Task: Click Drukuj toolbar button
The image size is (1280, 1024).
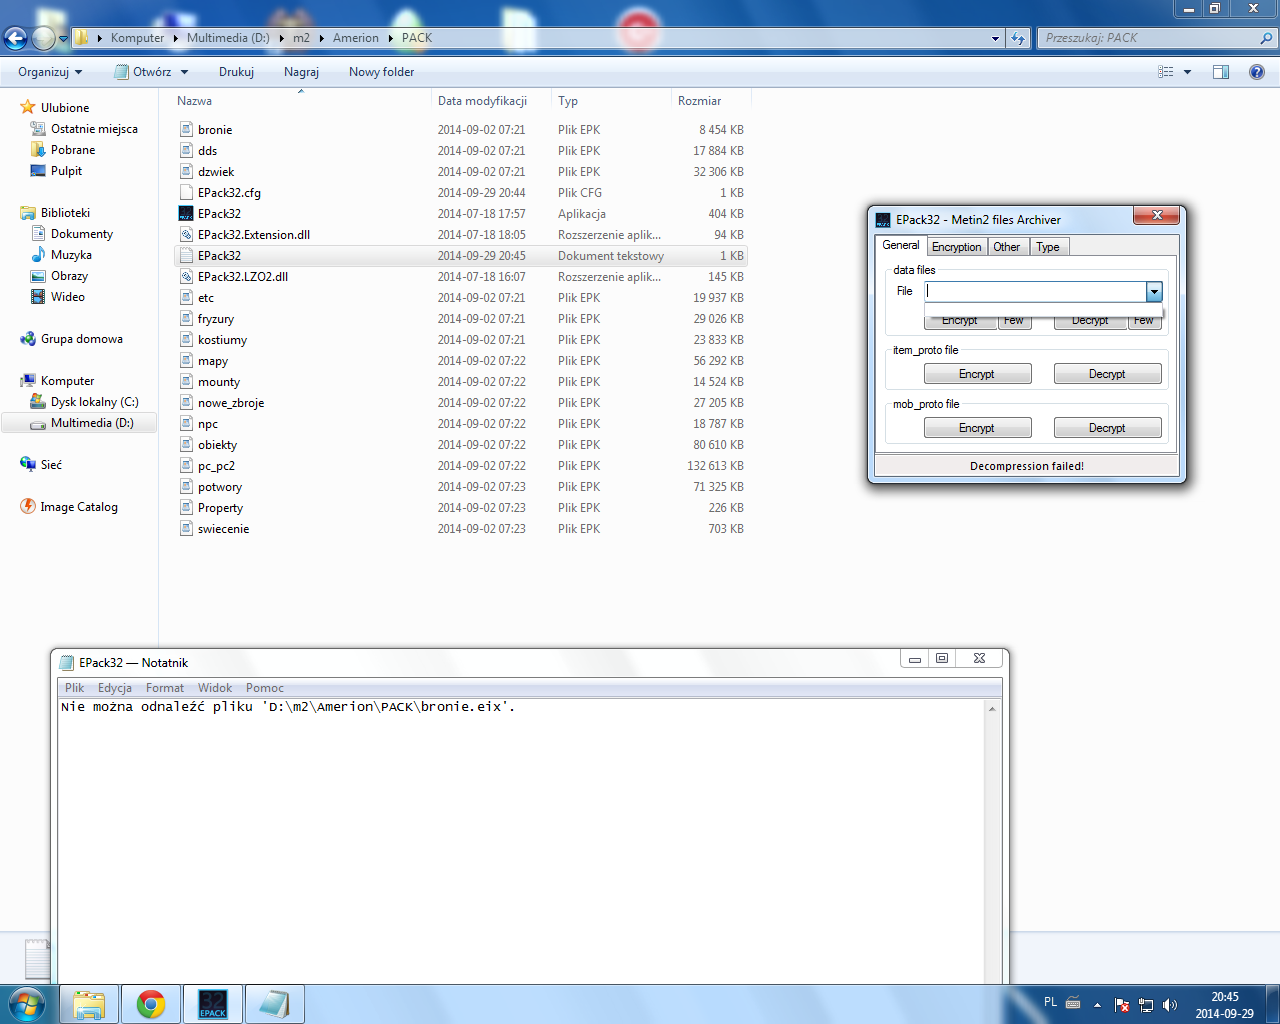Action: pyautogui.click(x=236, y=72)
